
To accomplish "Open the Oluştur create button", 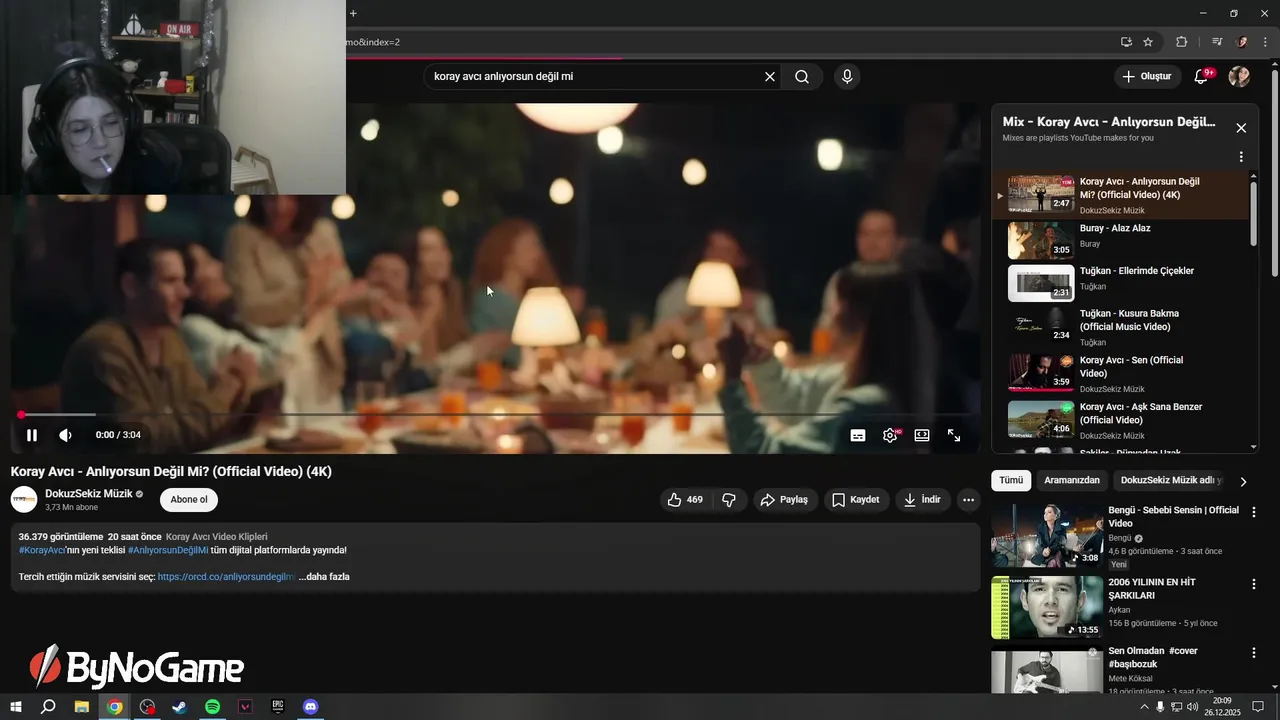I will [1147, 77].
